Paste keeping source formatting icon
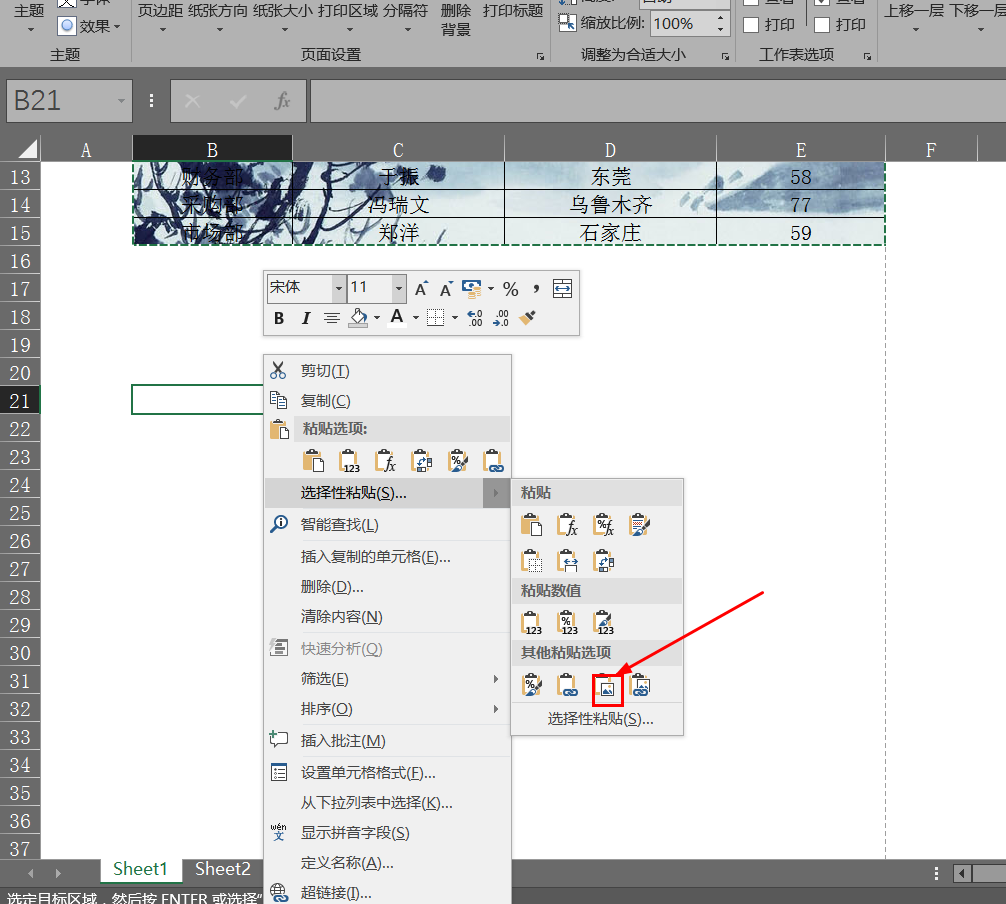Viewport: 1006px width, 904px height. 640,525
